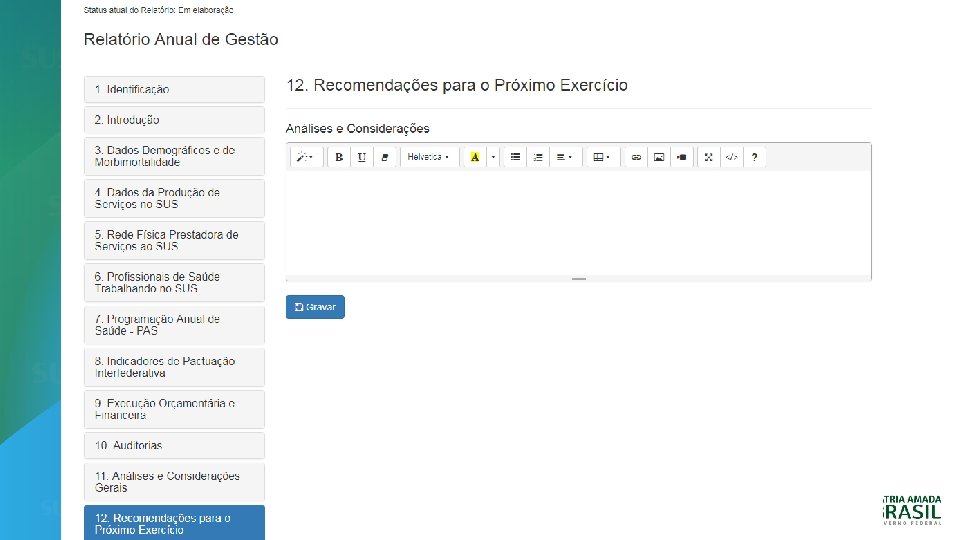Expand the paragraph alignment dropdown
960x540 pixels.
pyautogui.click(x=564, y=157)
